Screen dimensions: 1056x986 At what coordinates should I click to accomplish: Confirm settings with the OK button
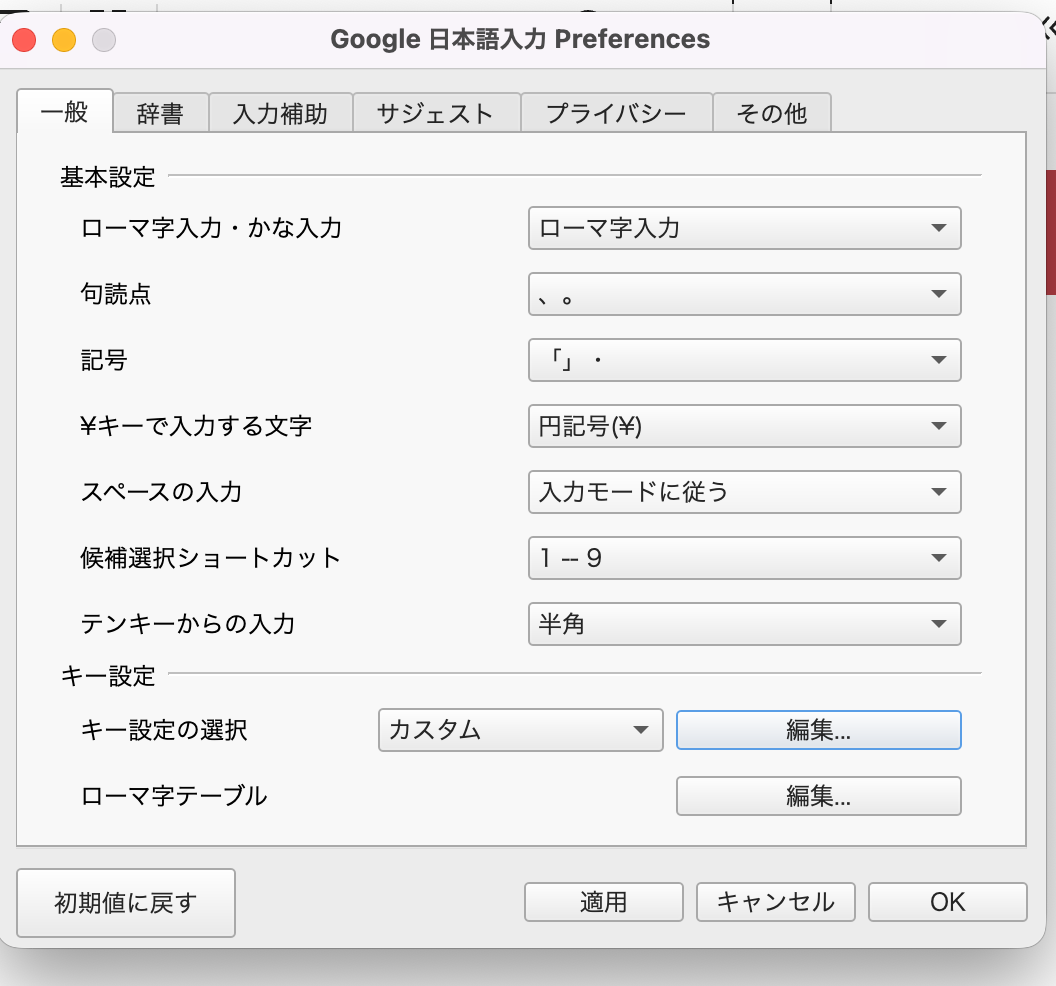947,902
